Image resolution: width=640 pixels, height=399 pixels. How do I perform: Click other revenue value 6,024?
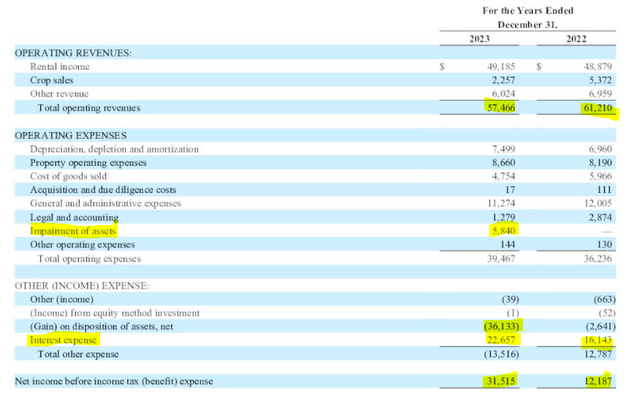tap(503, 94)
